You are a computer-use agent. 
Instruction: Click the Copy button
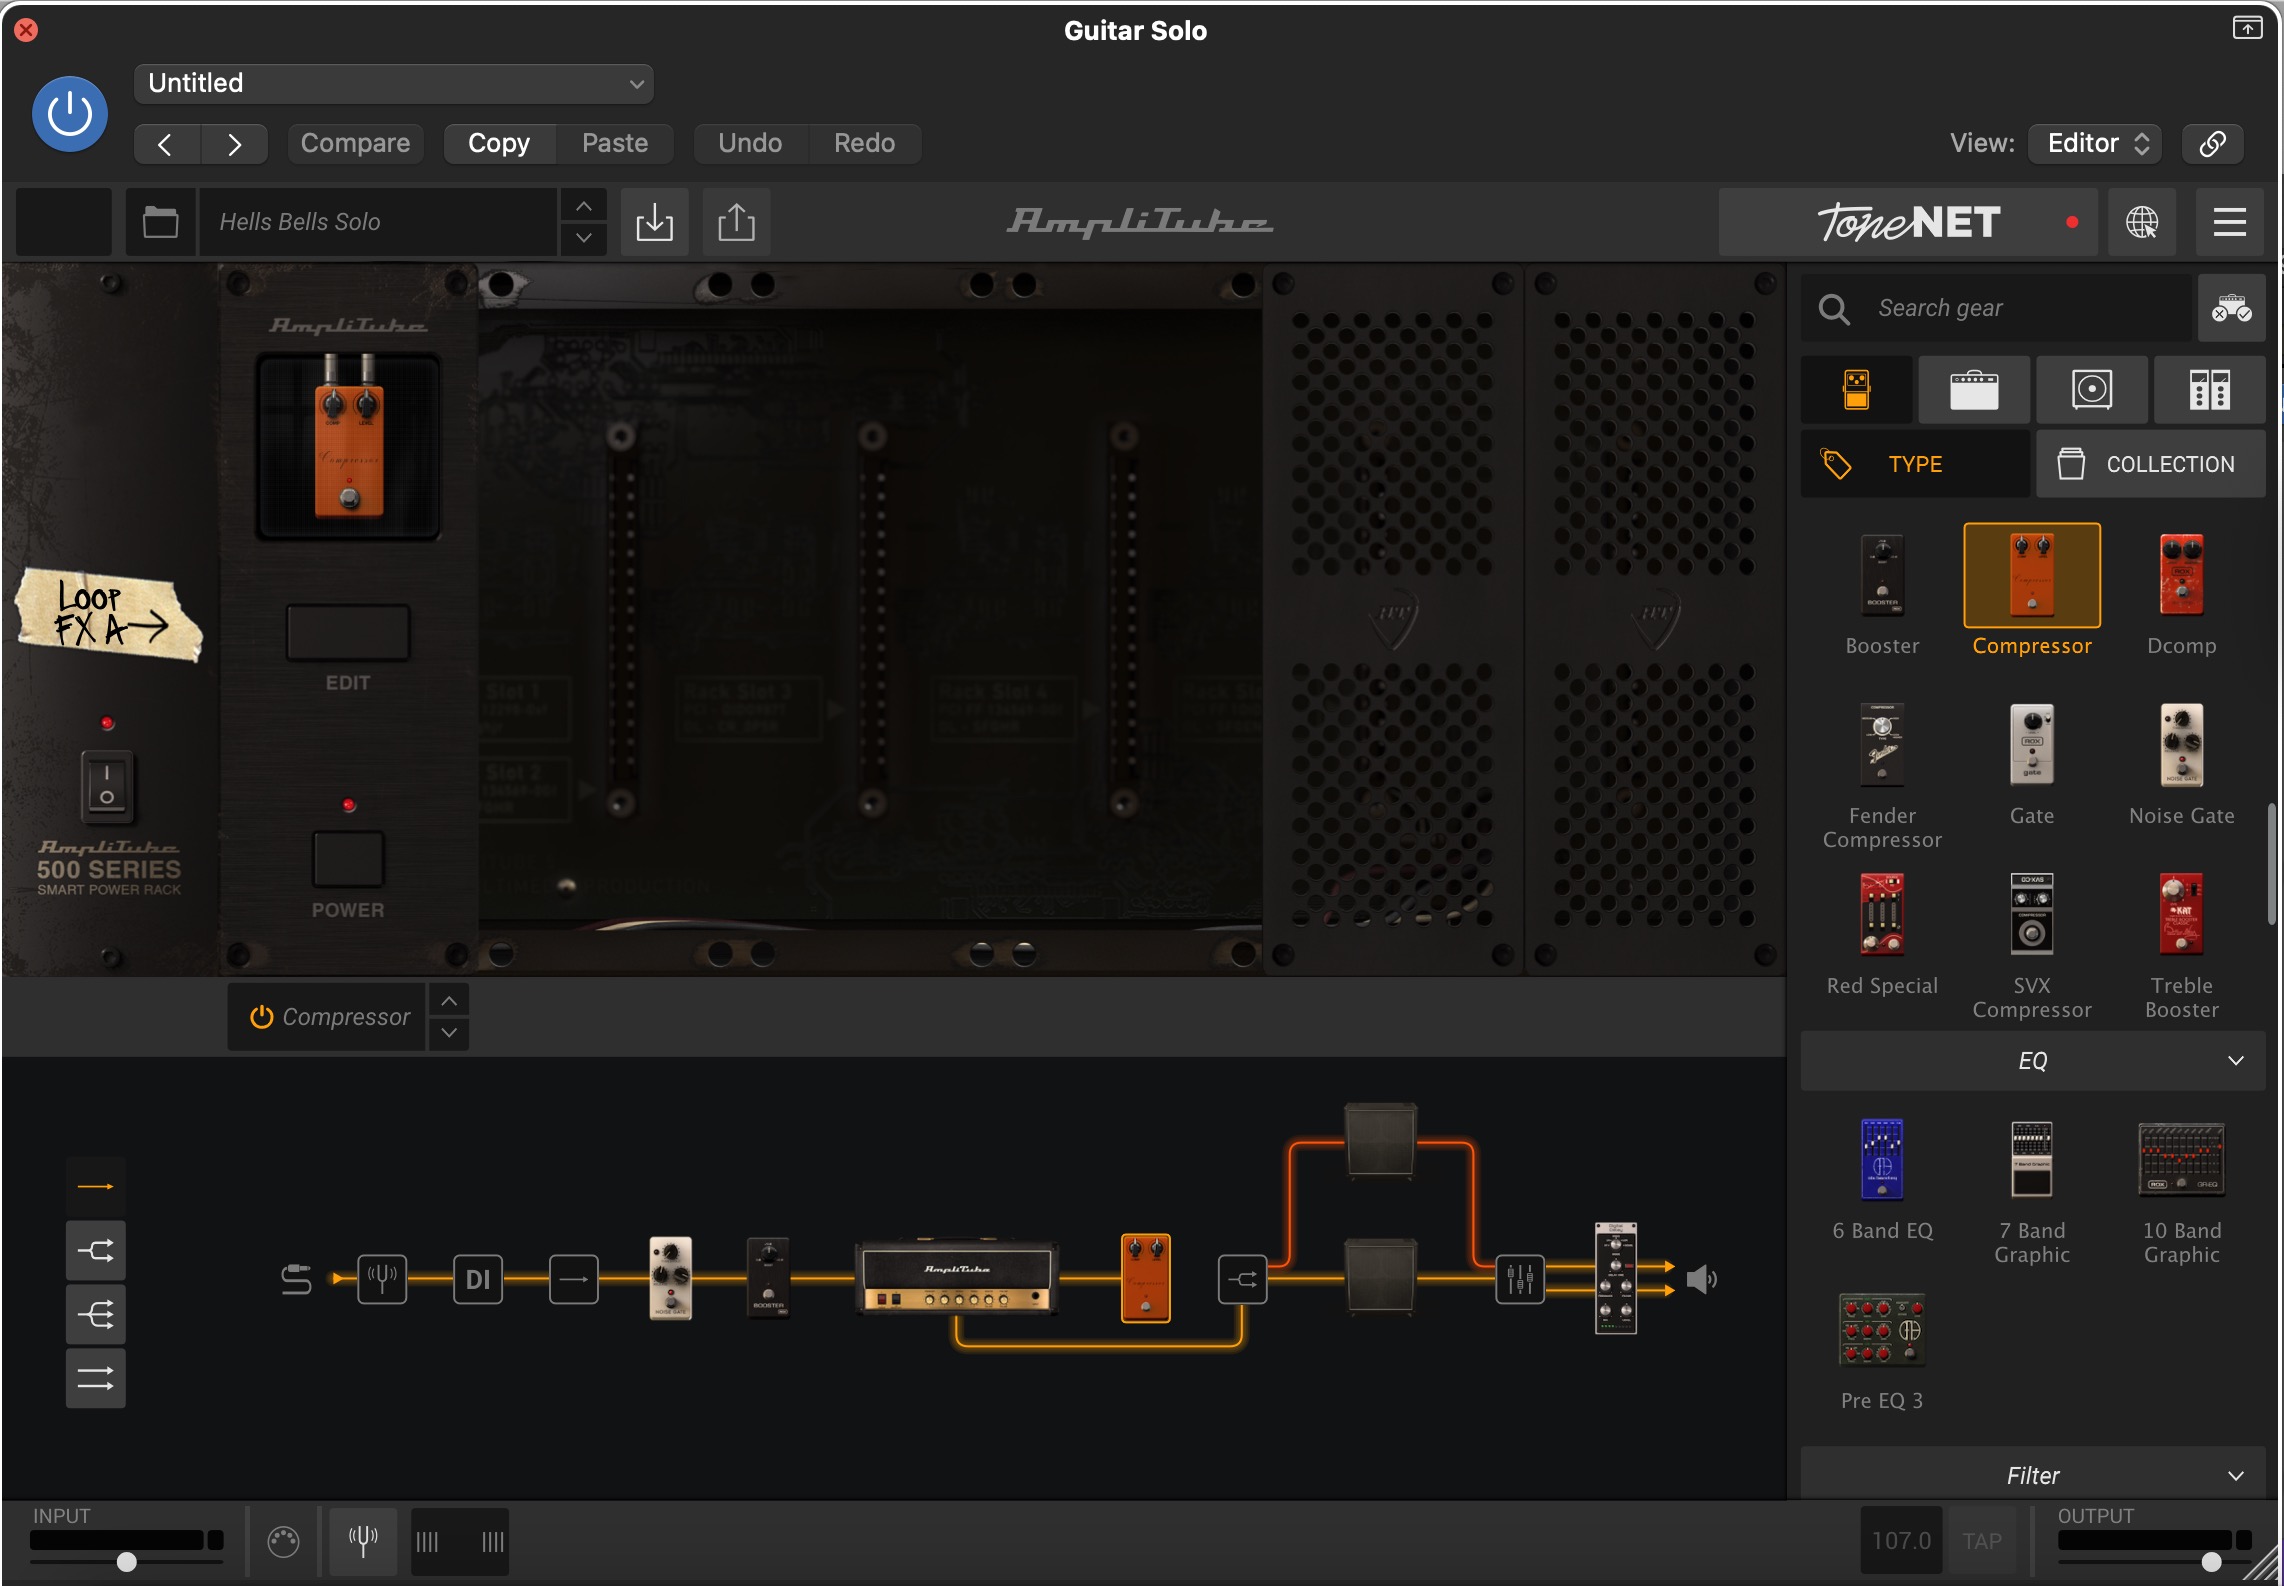(499, 144)
